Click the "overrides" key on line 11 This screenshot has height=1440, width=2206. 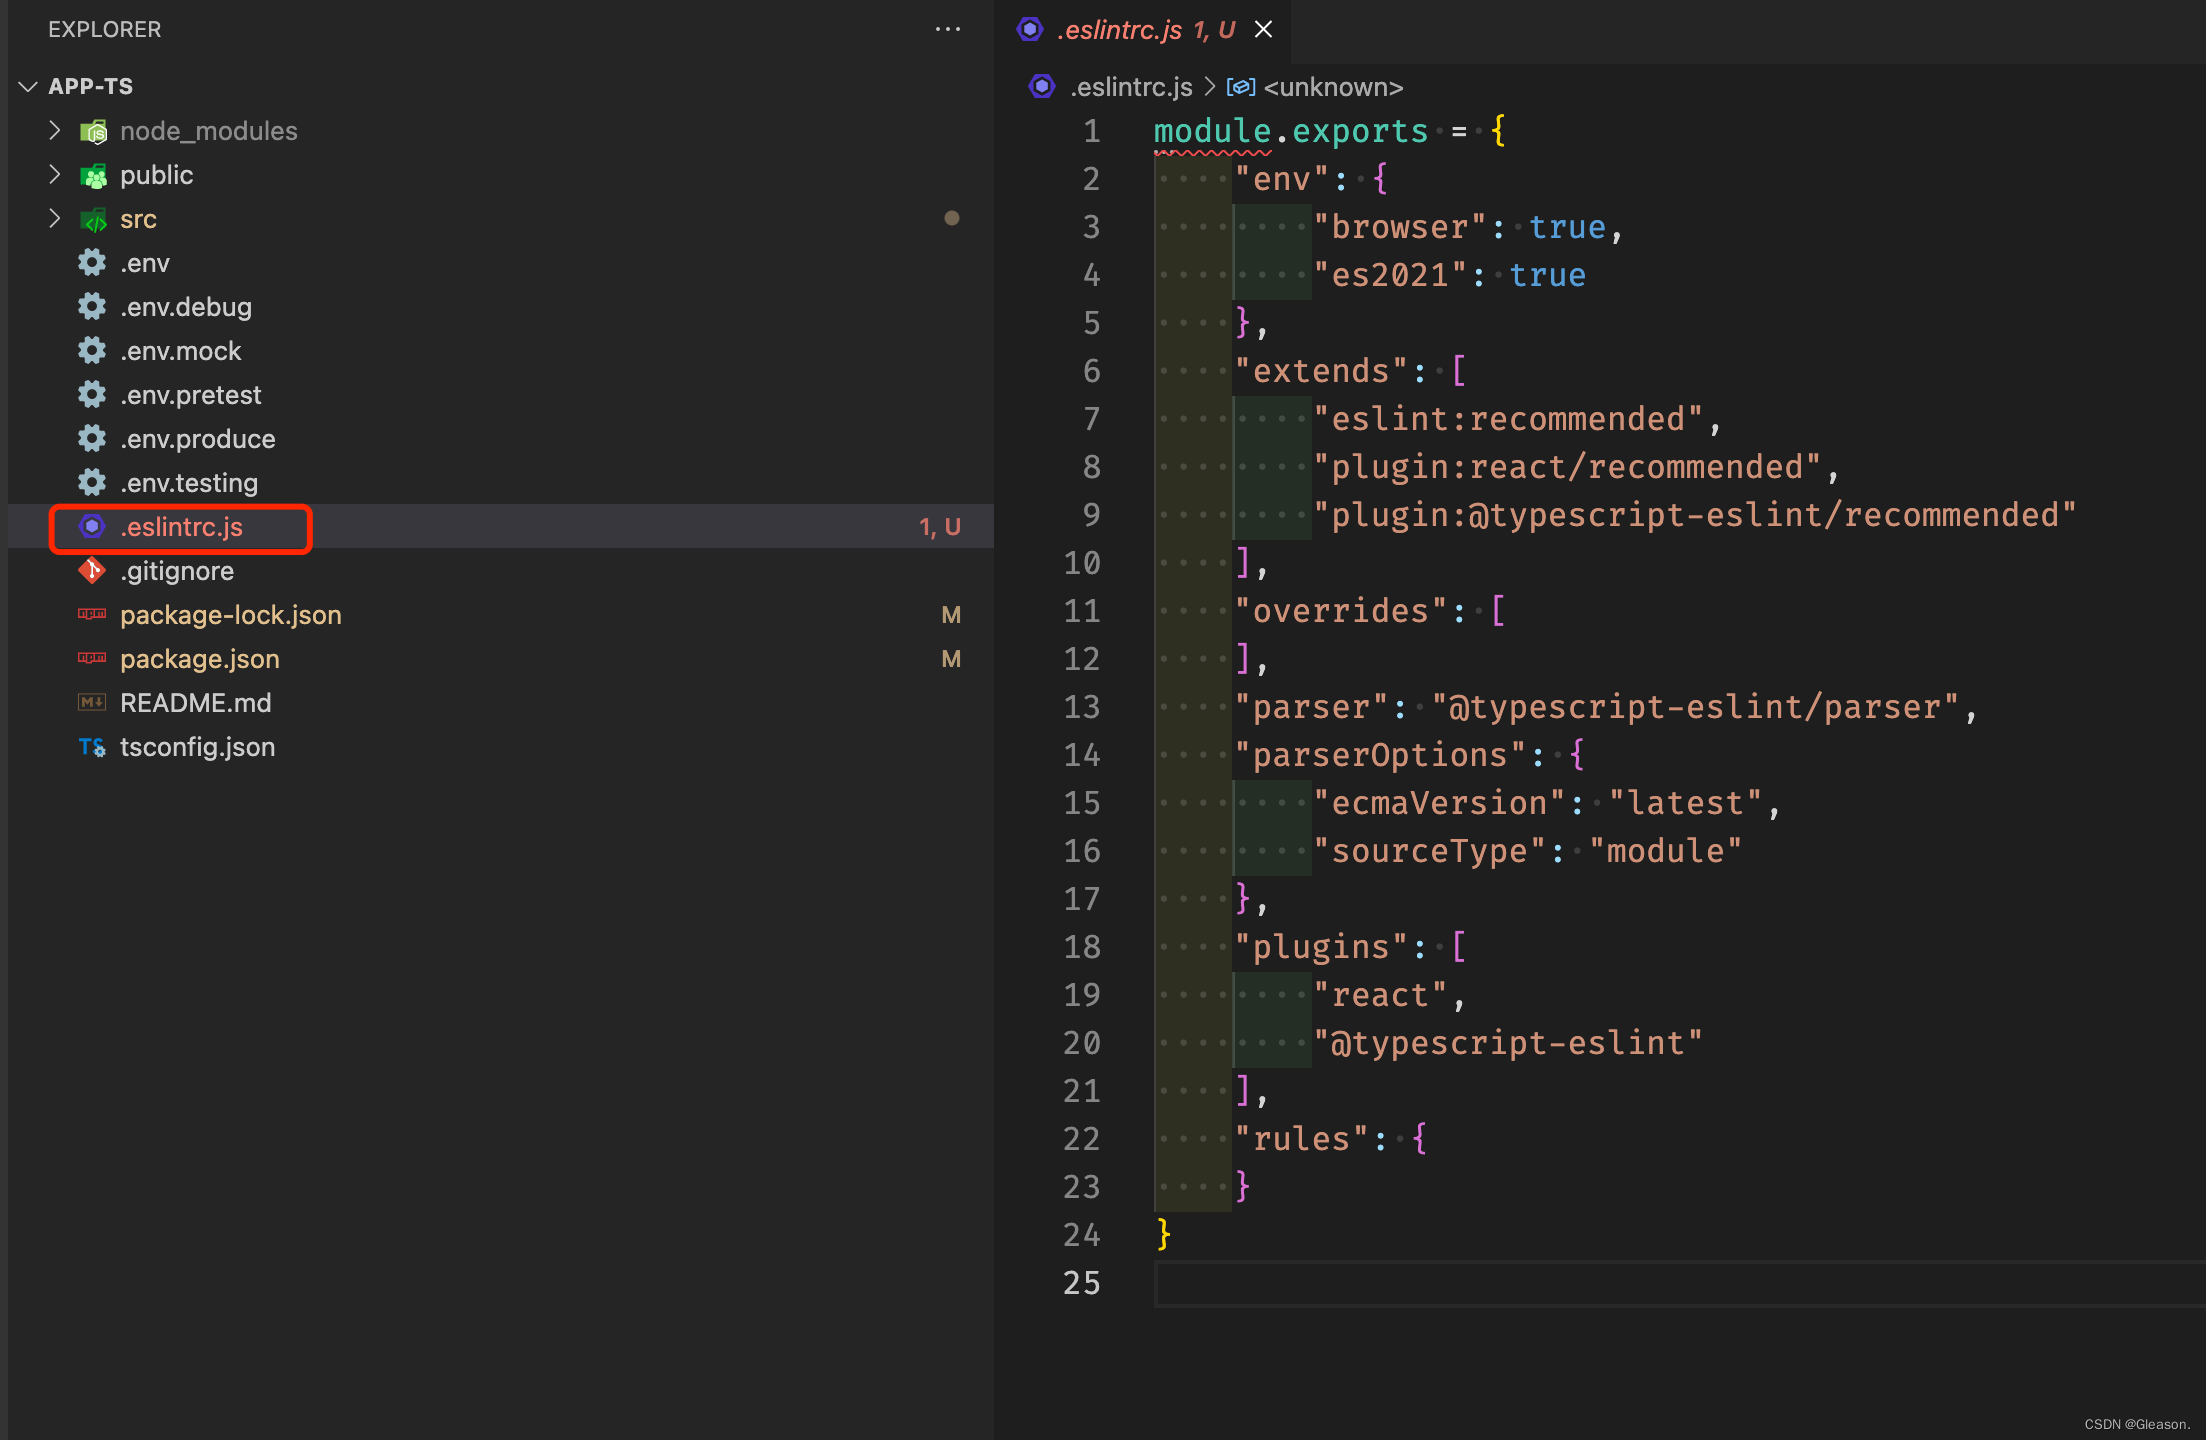pyautogui.click(x=1341, y=611)
